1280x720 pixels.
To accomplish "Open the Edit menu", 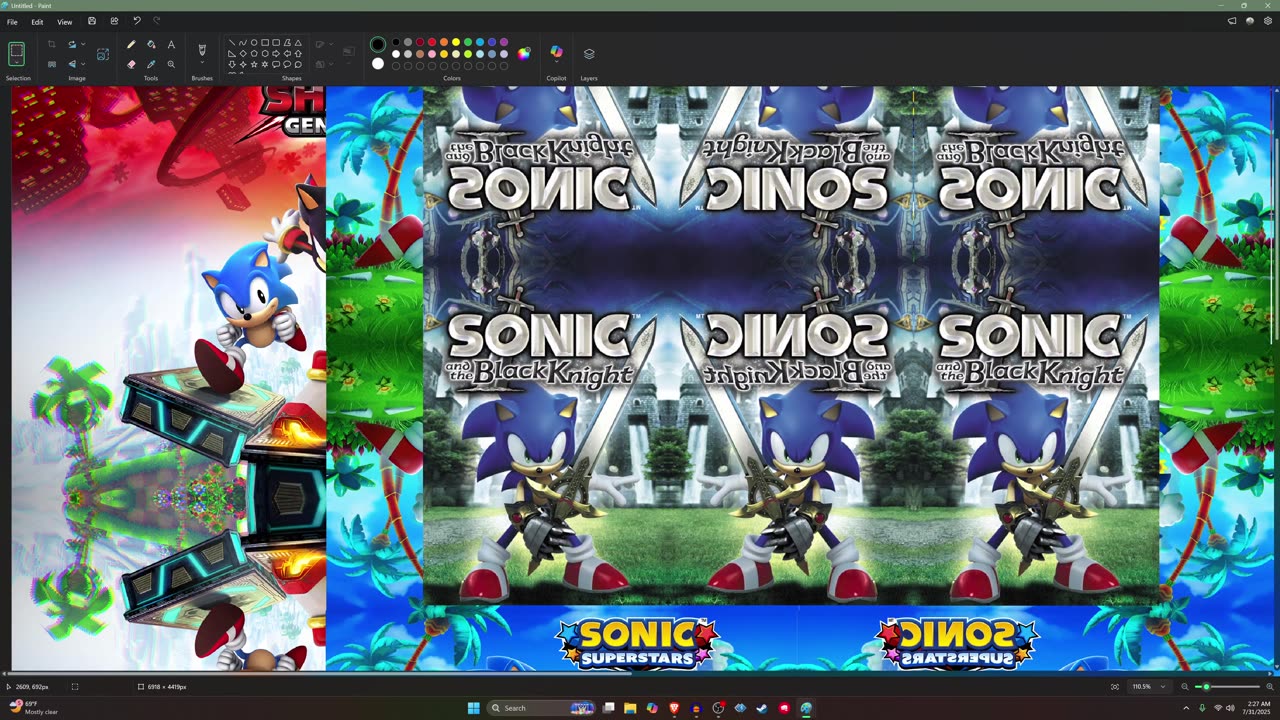I will (37, 21).
